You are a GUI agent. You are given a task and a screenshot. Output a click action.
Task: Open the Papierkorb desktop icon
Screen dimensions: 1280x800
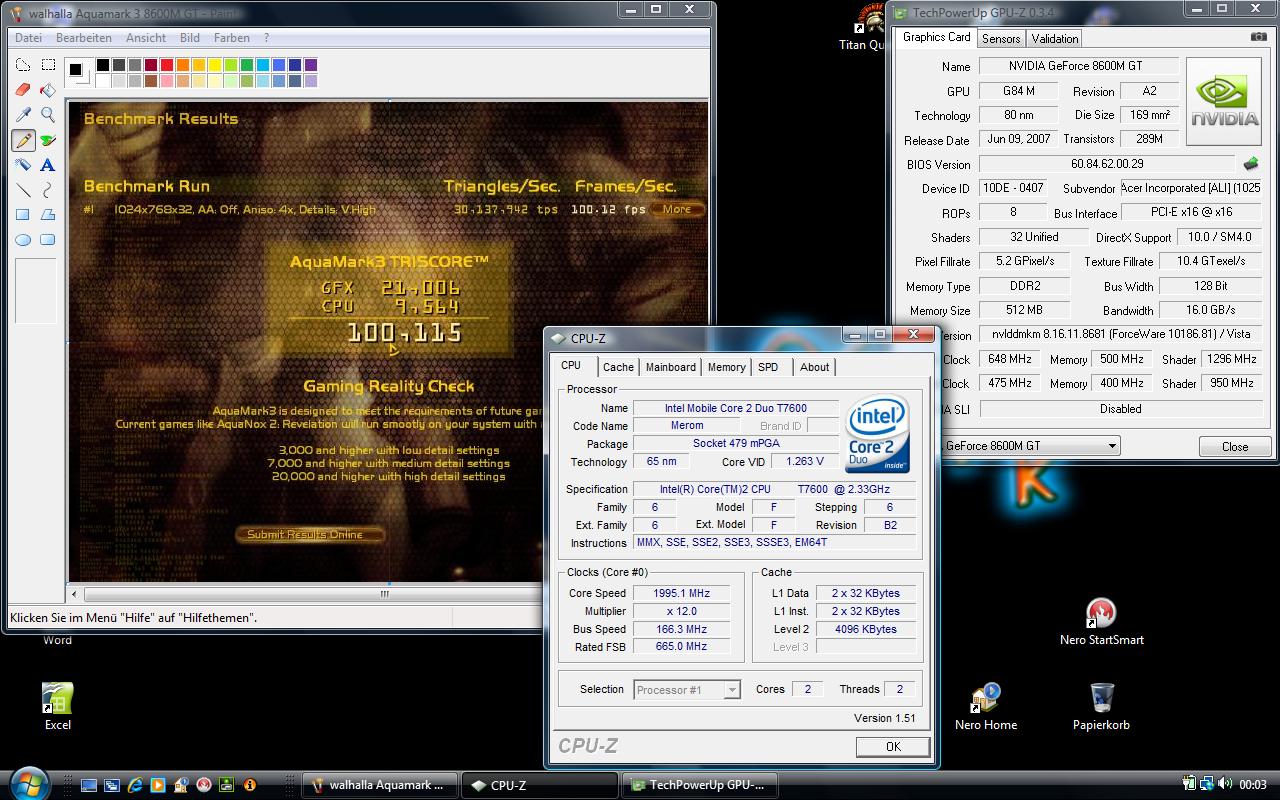pos(1101,706)
